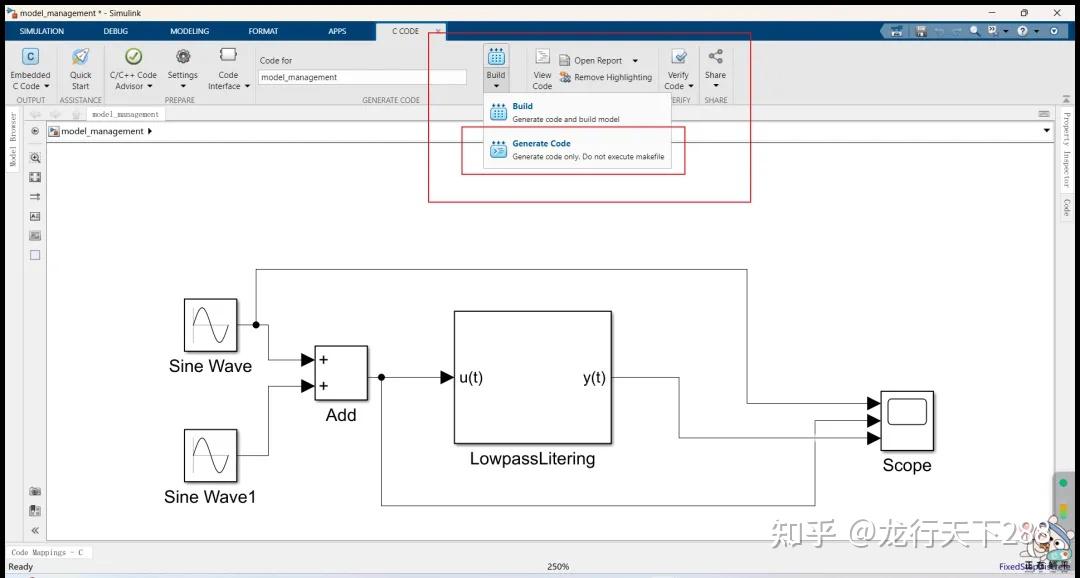Expand the Embedded C Code dropdown arrow

(x=47, y=87)
